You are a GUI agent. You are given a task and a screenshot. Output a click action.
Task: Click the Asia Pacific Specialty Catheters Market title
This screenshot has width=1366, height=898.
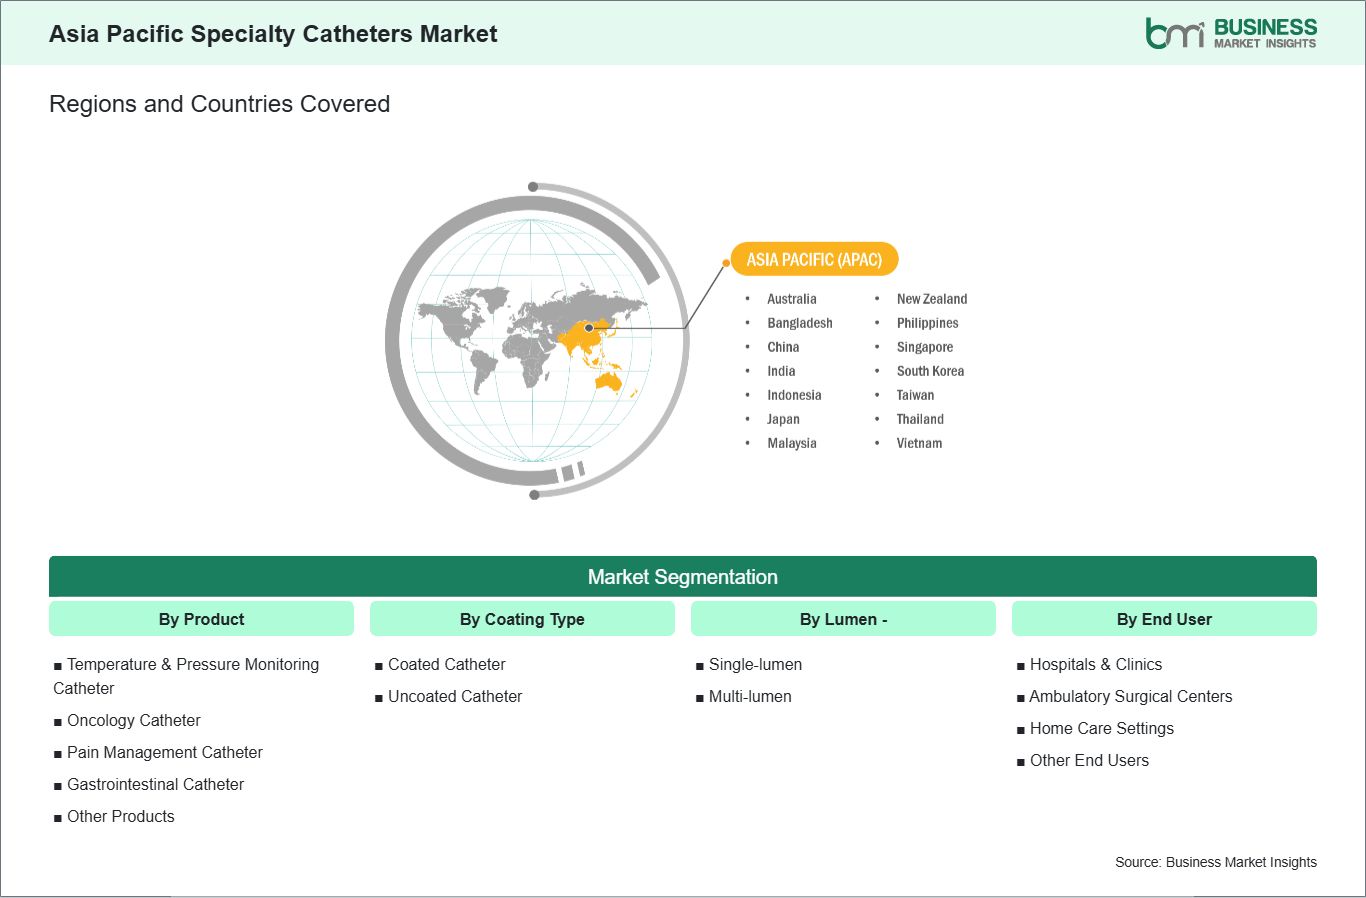click(x=273, y=34)
